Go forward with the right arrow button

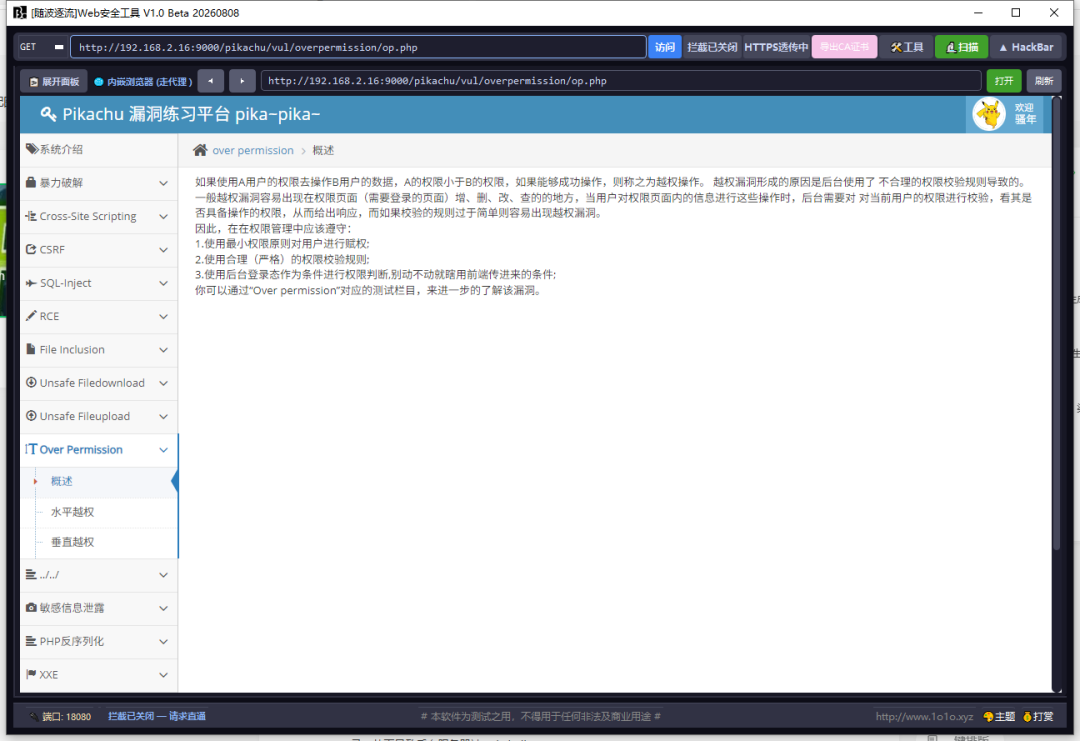coord(242,81)
